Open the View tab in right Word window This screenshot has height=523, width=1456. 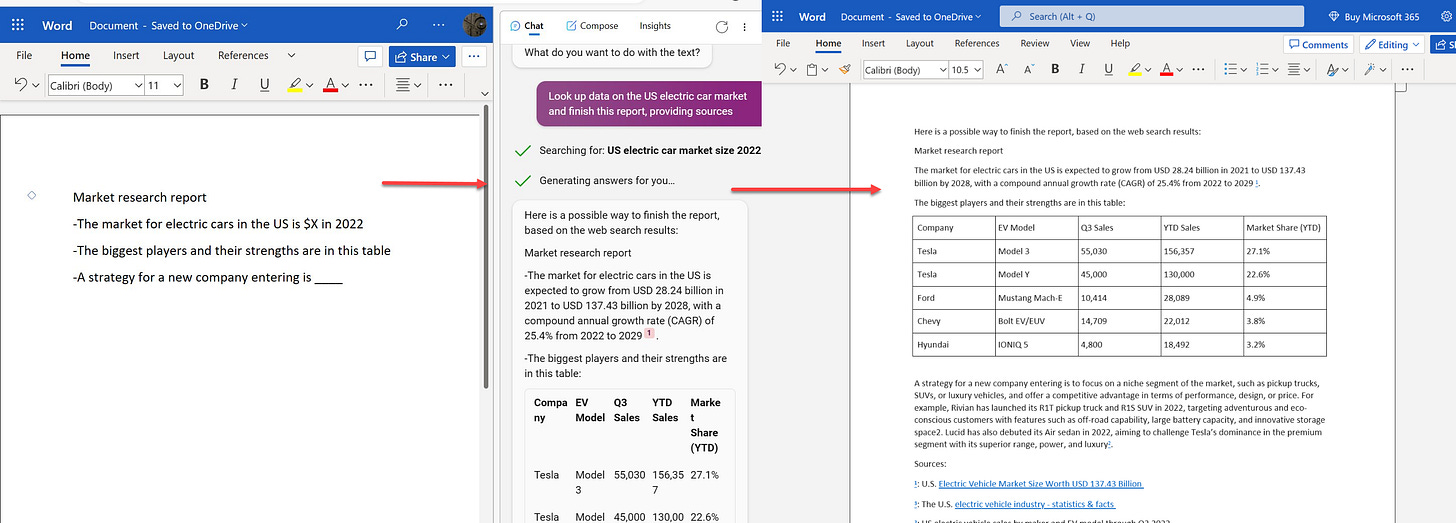(1080, 44)
